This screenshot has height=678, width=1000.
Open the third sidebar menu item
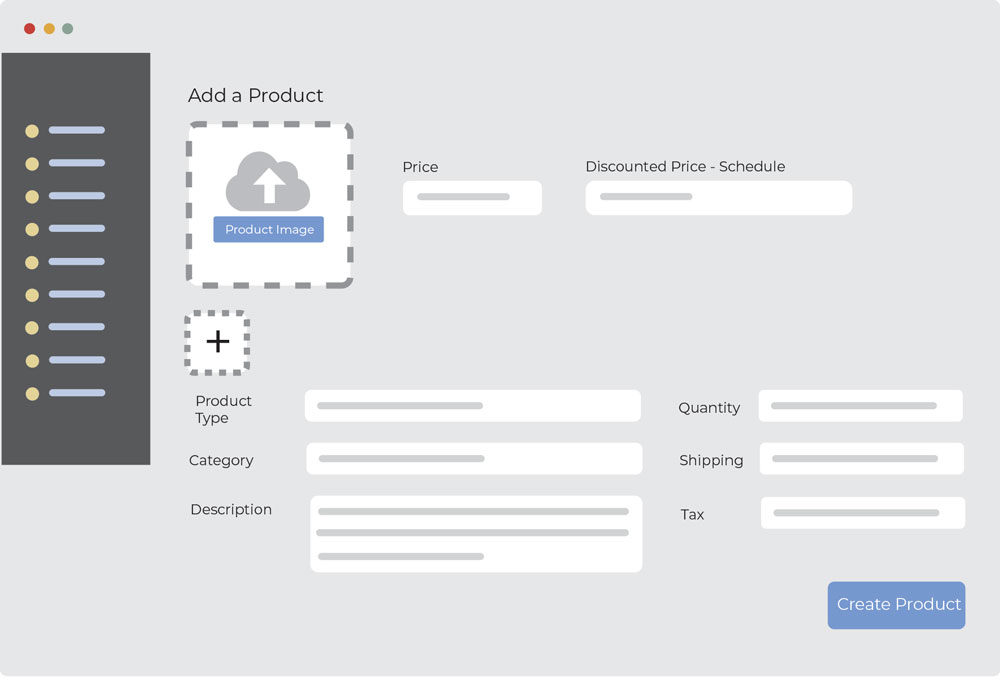(67, 196)
